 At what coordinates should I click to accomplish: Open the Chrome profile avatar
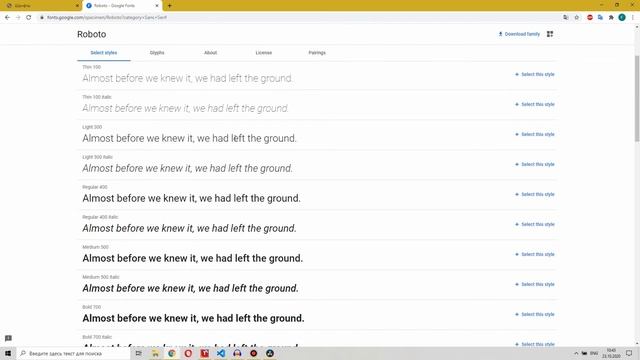[622, 18]
